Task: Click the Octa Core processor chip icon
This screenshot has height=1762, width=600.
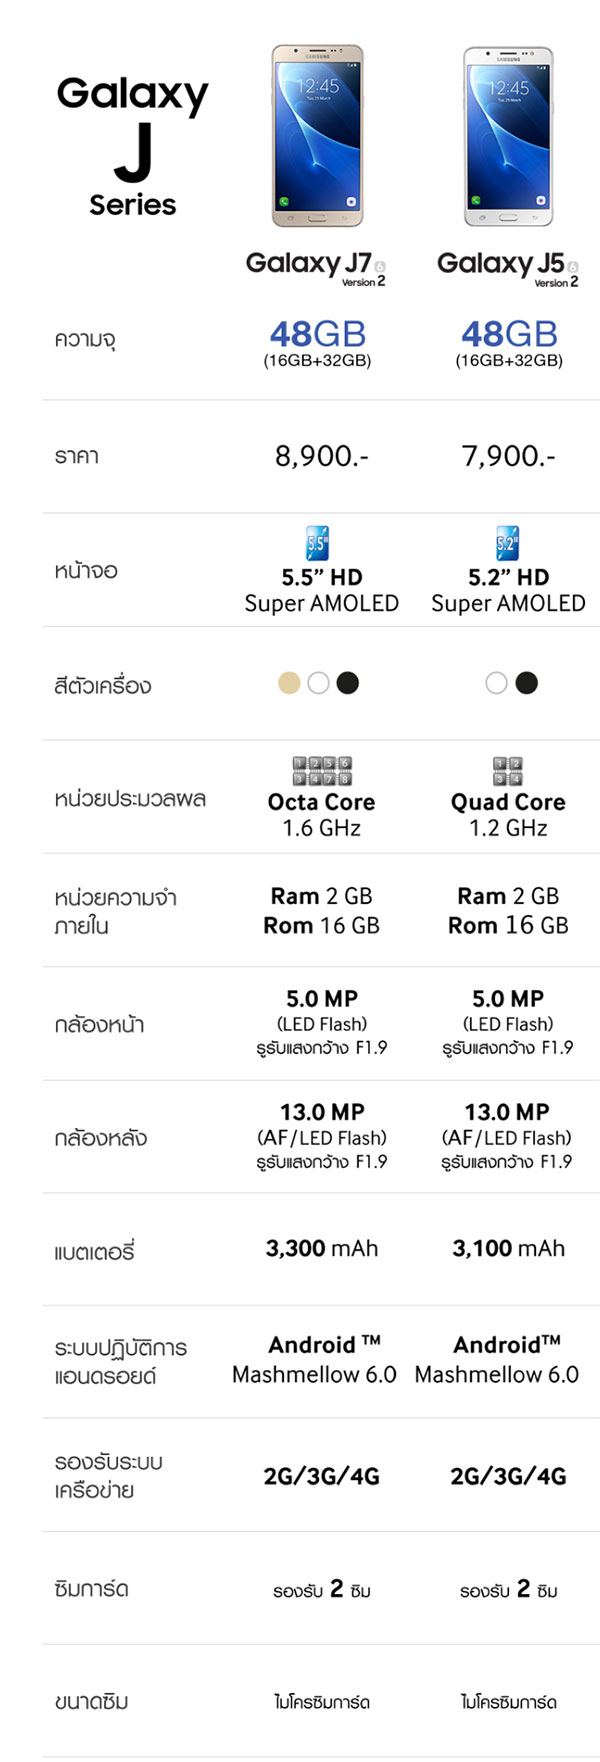Action: tap(322, 771)
